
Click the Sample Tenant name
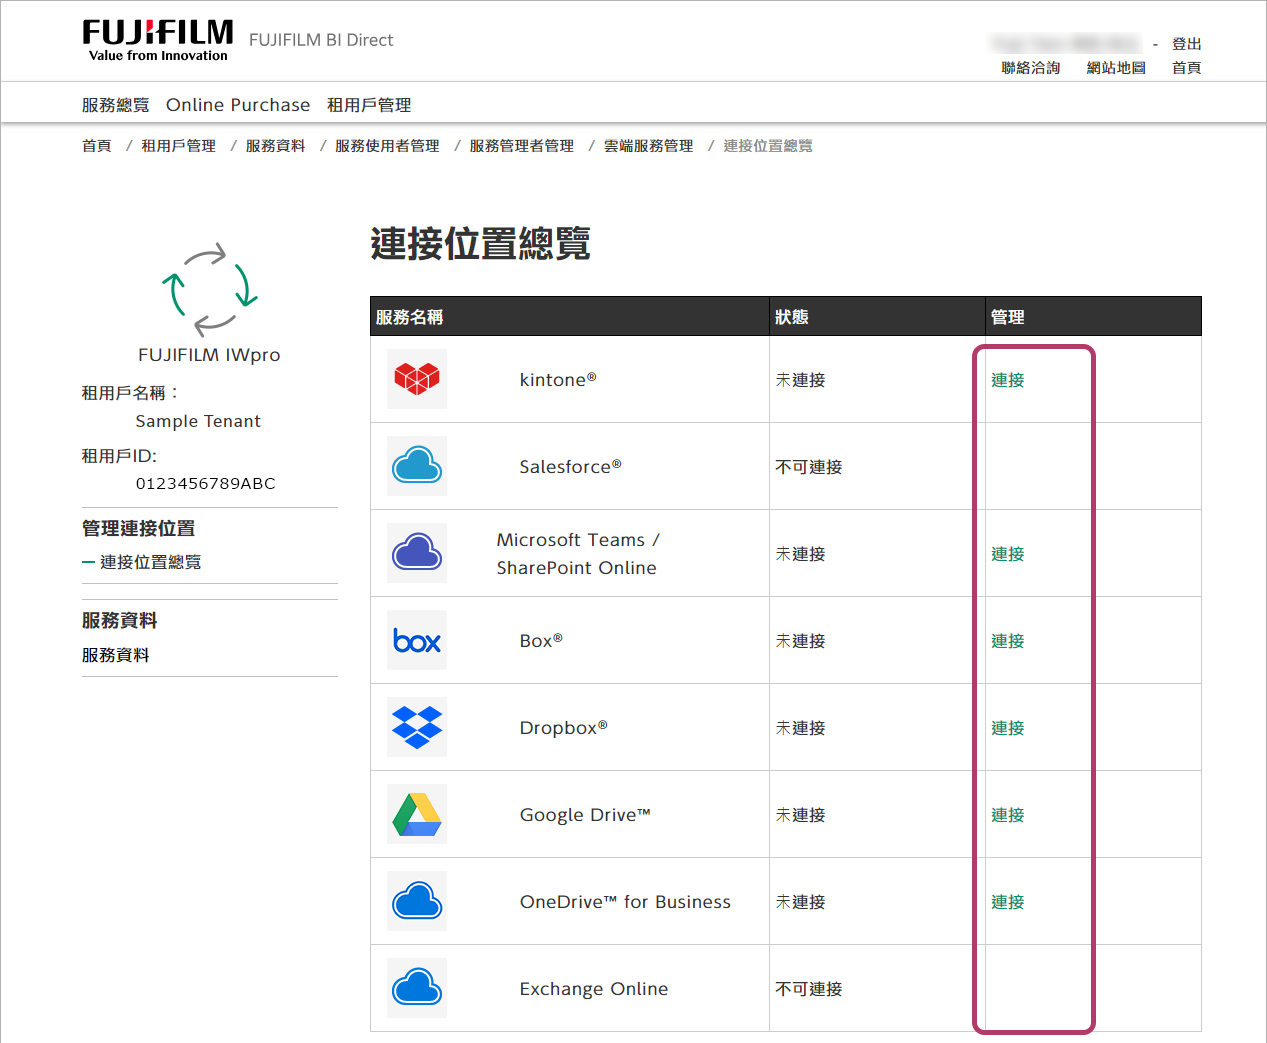point(198,421)
